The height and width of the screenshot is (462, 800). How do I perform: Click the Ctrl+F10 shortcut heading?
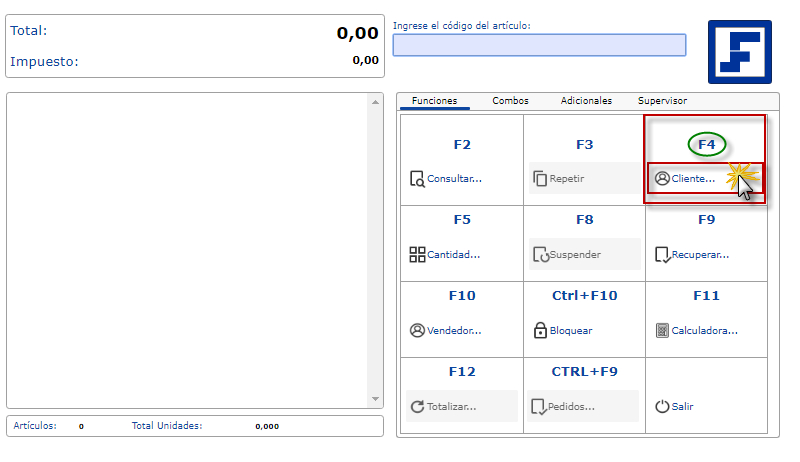pyautogui.click(x=585, y=296)
